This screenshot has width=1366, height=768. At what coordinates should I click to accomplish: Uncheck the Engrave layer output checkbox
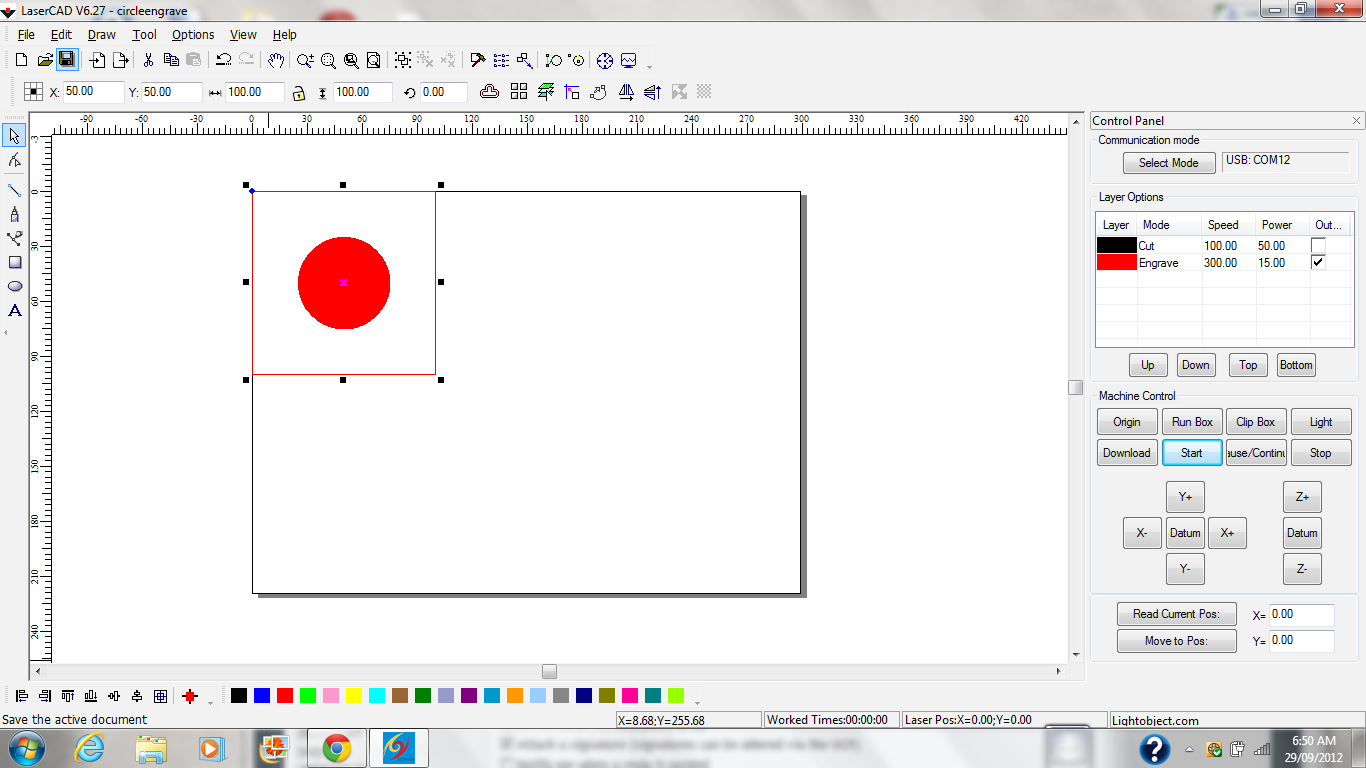[1318, 262]
